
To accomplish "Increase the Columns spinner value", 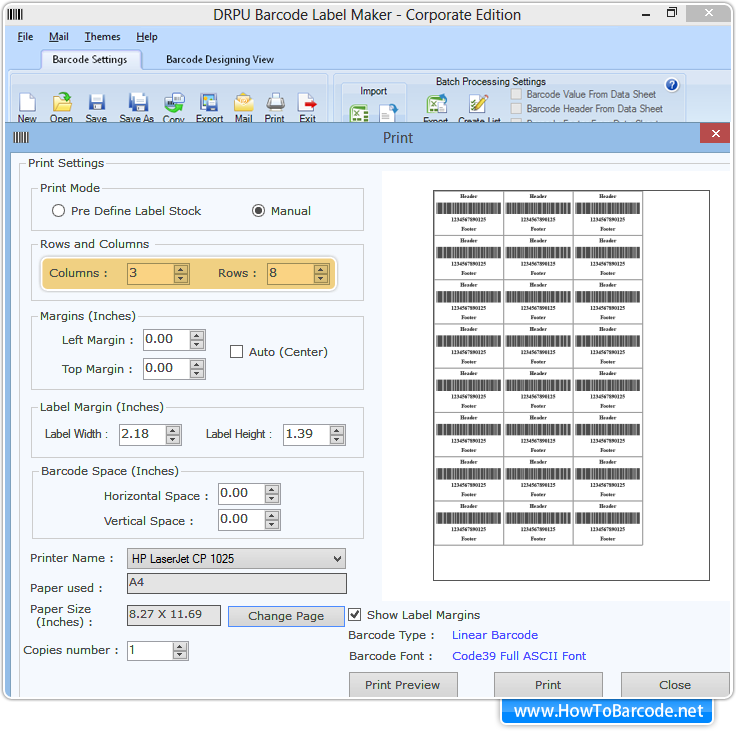I will point(181,269).
